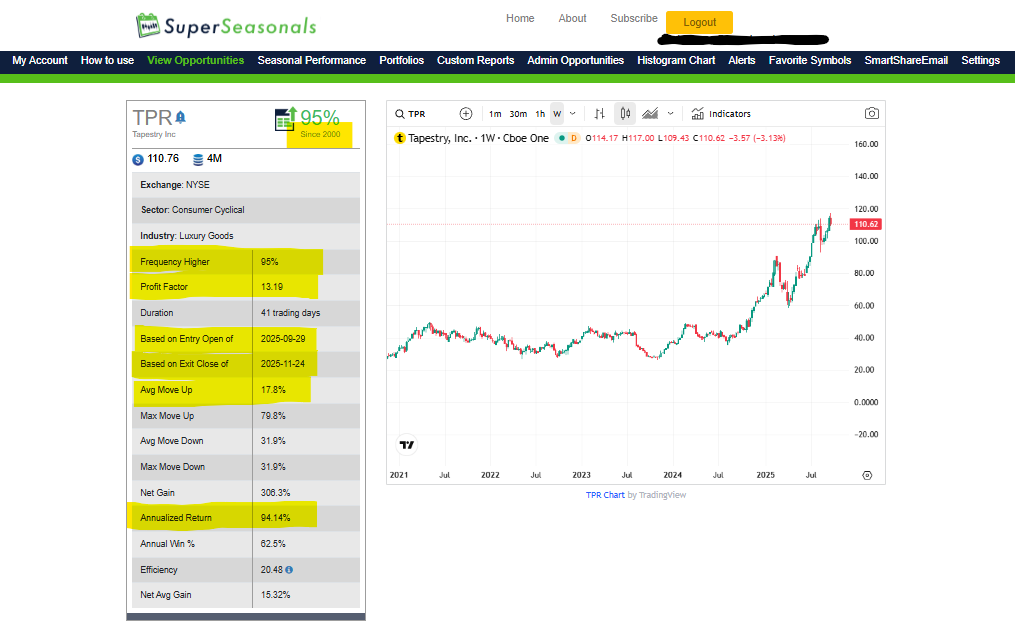Switch chart to 1m interval

pyautogui.click(x=495, y=114)
